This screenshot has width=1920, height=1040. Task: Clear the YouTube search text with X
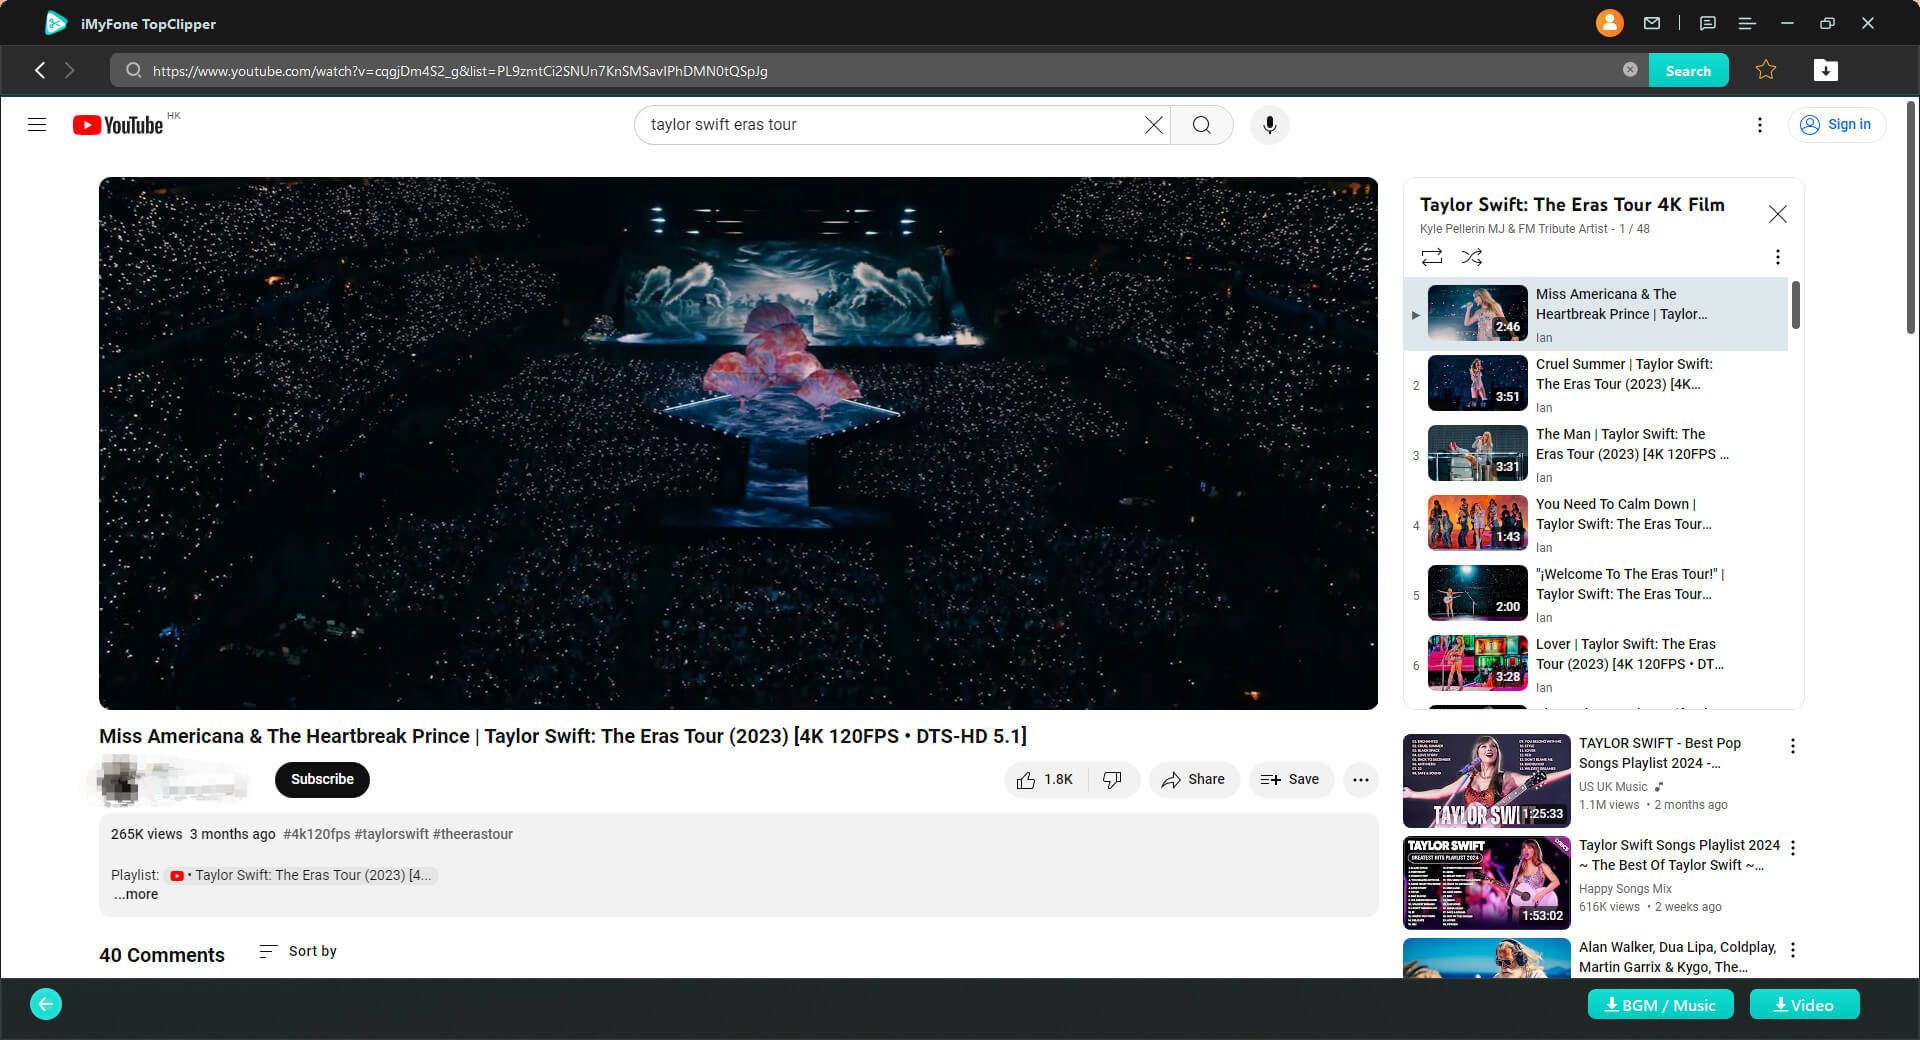click(x=1153, y=125)
